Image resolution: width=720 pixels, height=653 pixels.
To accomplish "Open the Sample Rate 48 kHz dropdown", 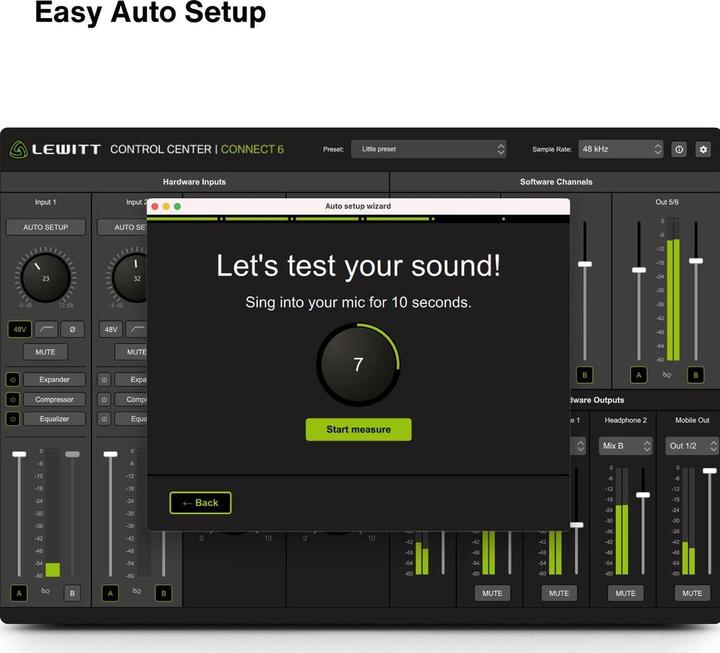I will (621, 149).
